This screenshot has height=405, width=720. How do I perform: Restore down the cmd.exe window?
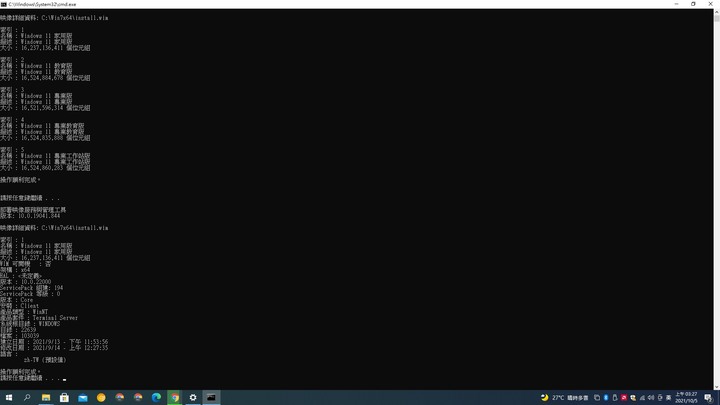693,4
